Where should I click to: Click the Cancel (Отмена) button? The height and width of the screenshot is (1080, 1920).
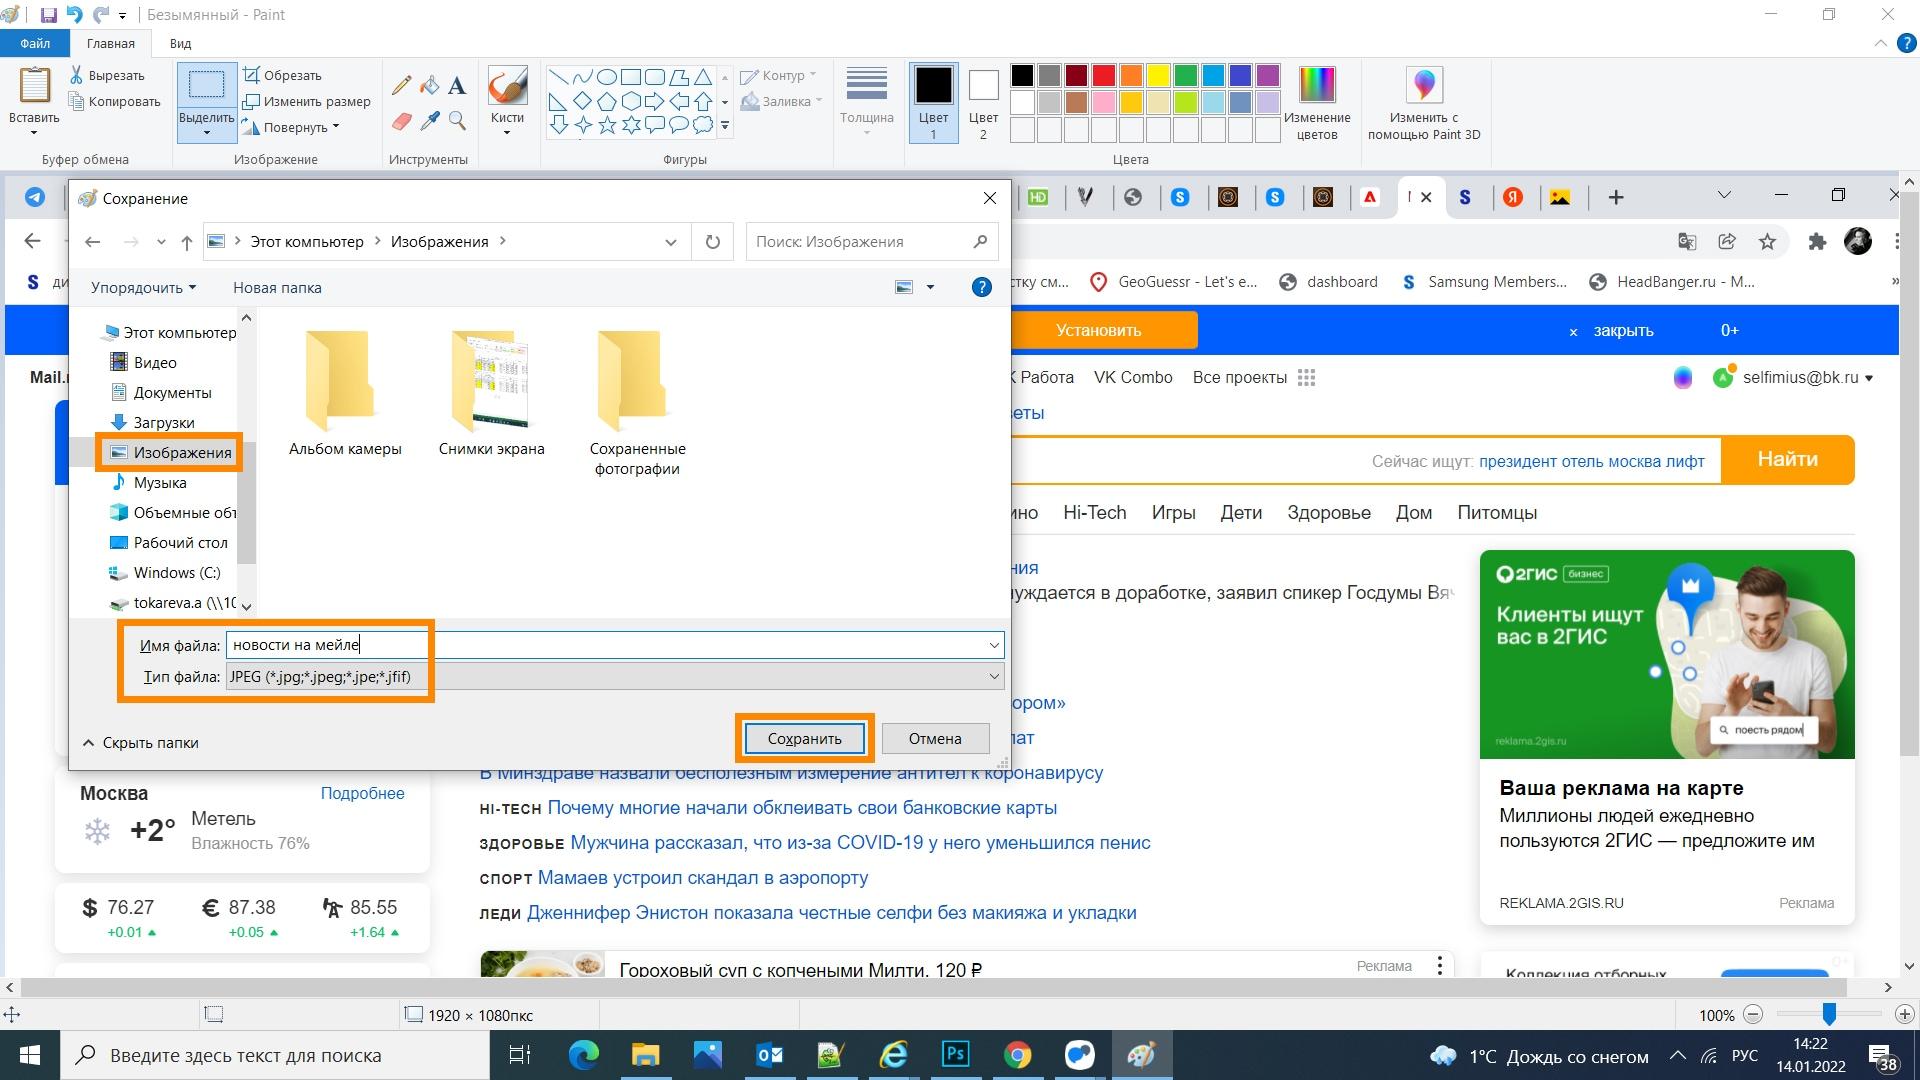(935, 739)
